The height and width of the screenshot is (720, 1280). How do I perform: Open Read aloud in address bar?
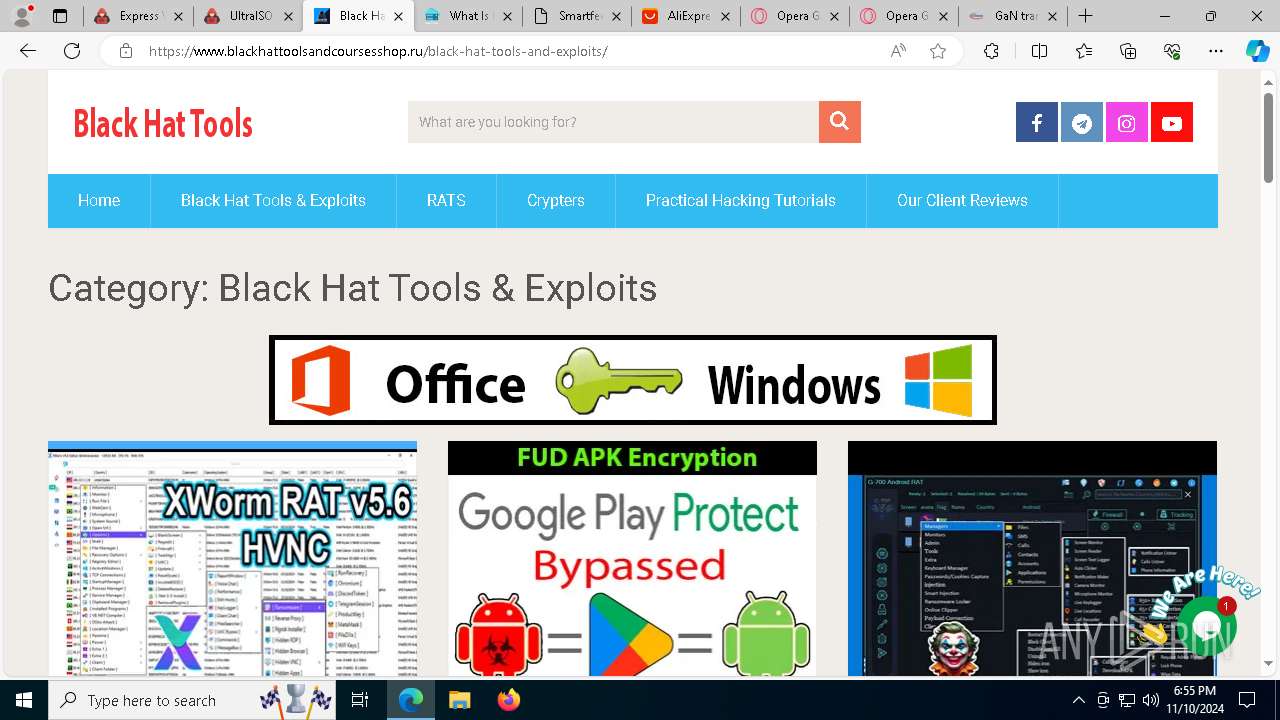pyautogui.click(x=898, y=51)
